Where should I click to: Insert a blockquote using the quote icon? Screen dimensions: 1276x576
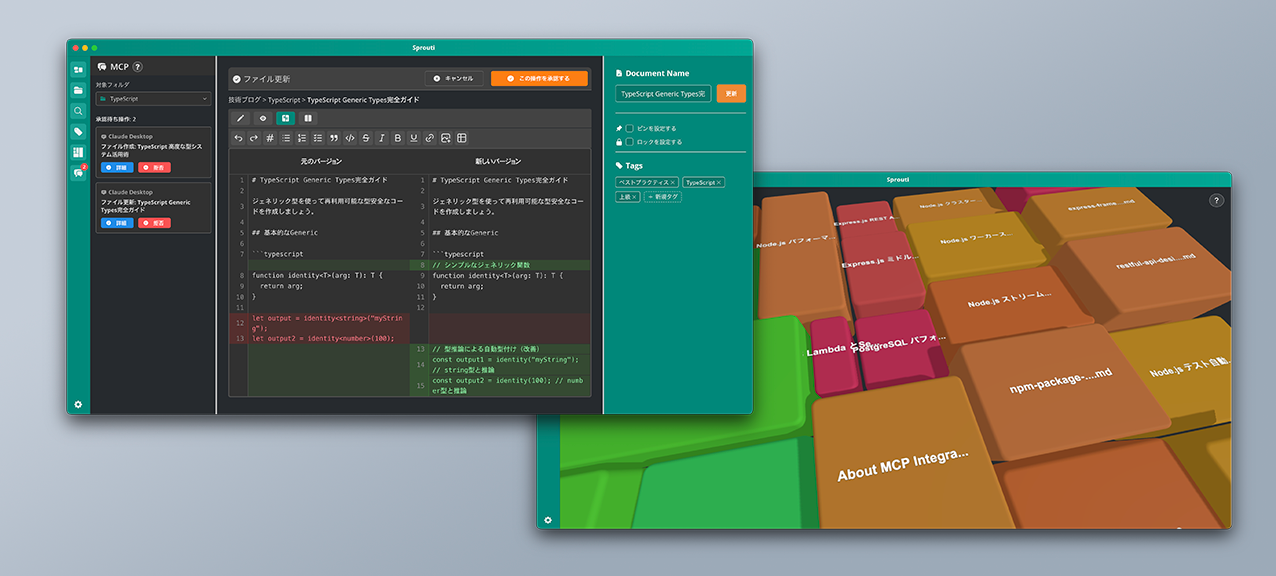click(334, 138)
